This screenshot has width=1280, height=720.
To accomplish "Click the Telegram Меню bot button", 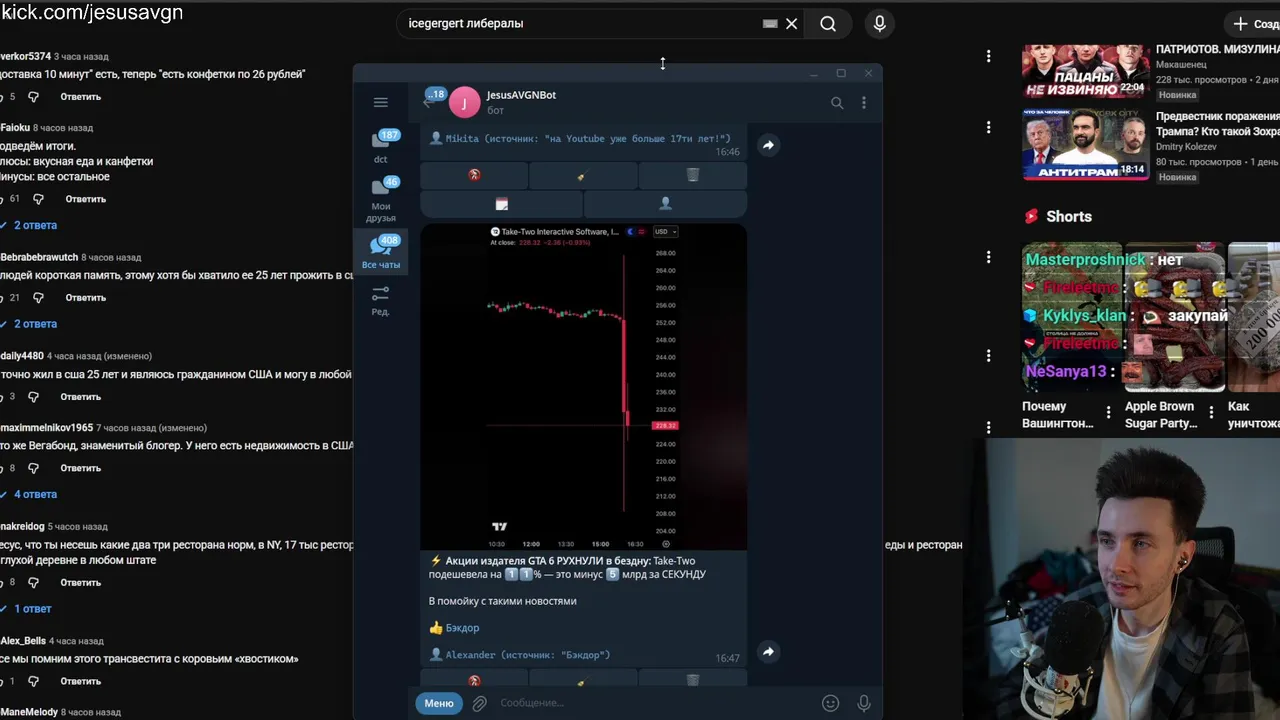I will (439, 703).
